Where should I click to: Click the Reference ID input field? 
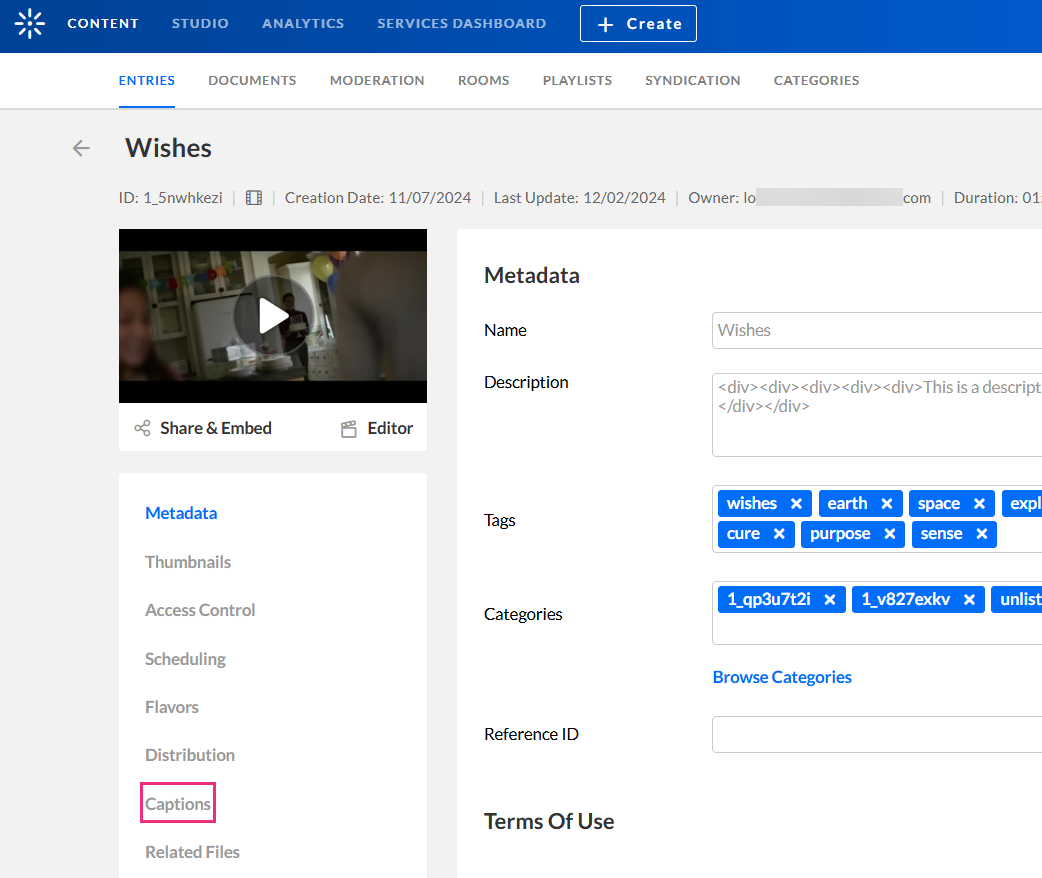[876, 734]
